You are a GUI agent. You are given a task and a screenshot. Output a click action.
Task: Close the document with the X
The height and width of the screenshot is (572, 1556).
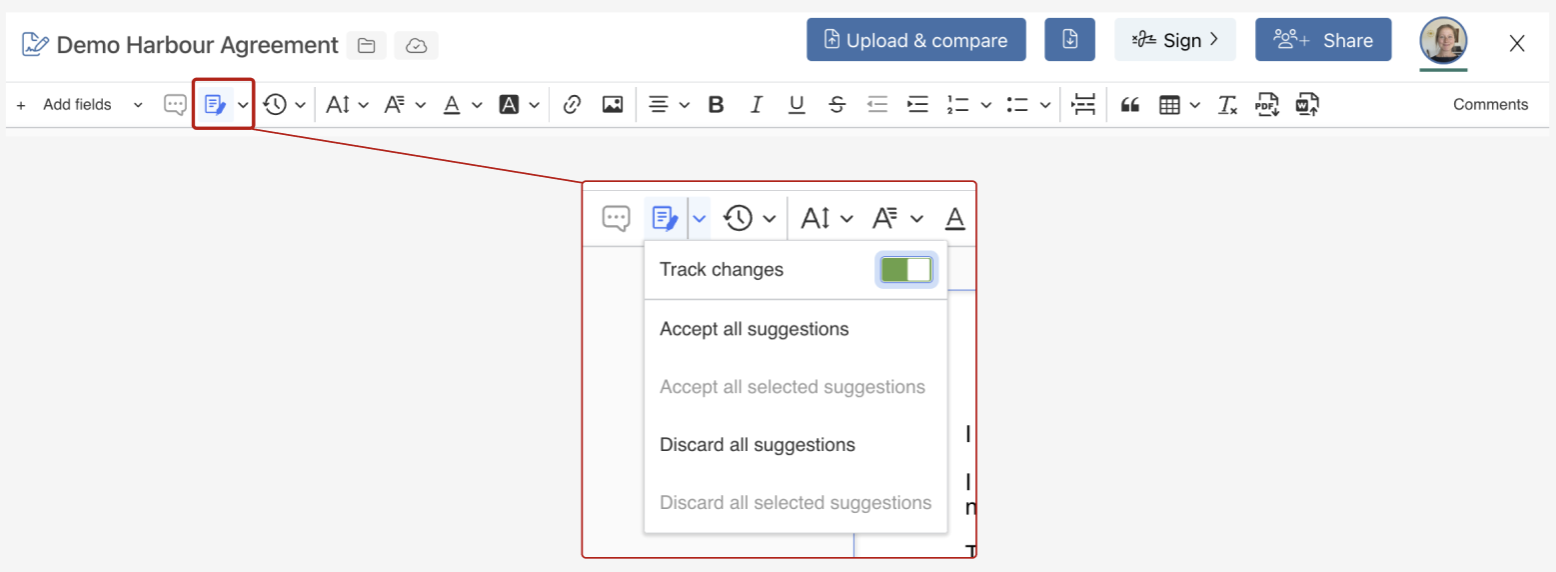tap(1517, 42)
